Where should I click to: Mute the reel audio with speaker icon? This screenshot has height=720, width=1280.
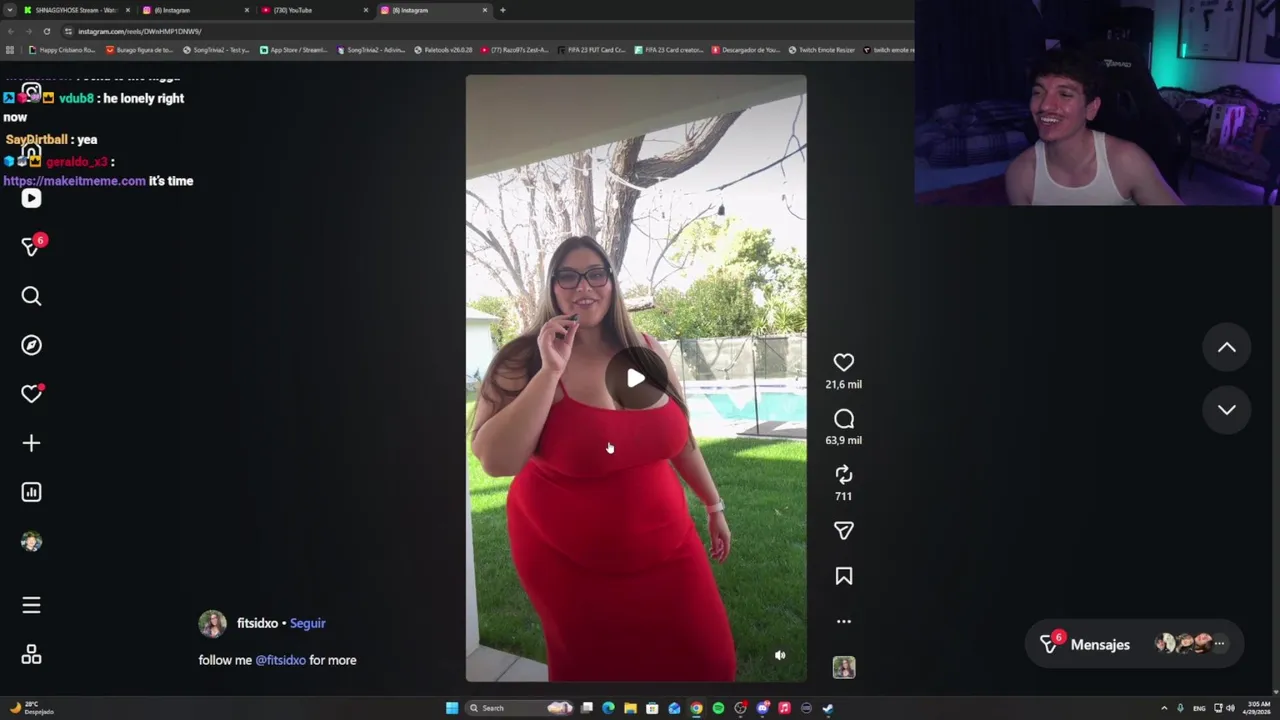(780, 656)
